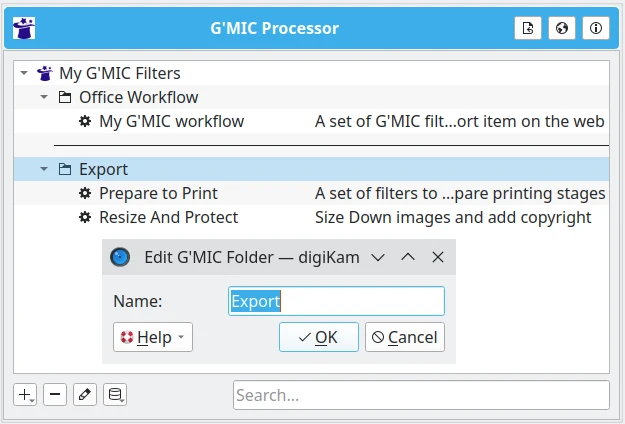625x424 pixels.
Task: Confirm the folder name with OK
Action: tap(318, 337)
